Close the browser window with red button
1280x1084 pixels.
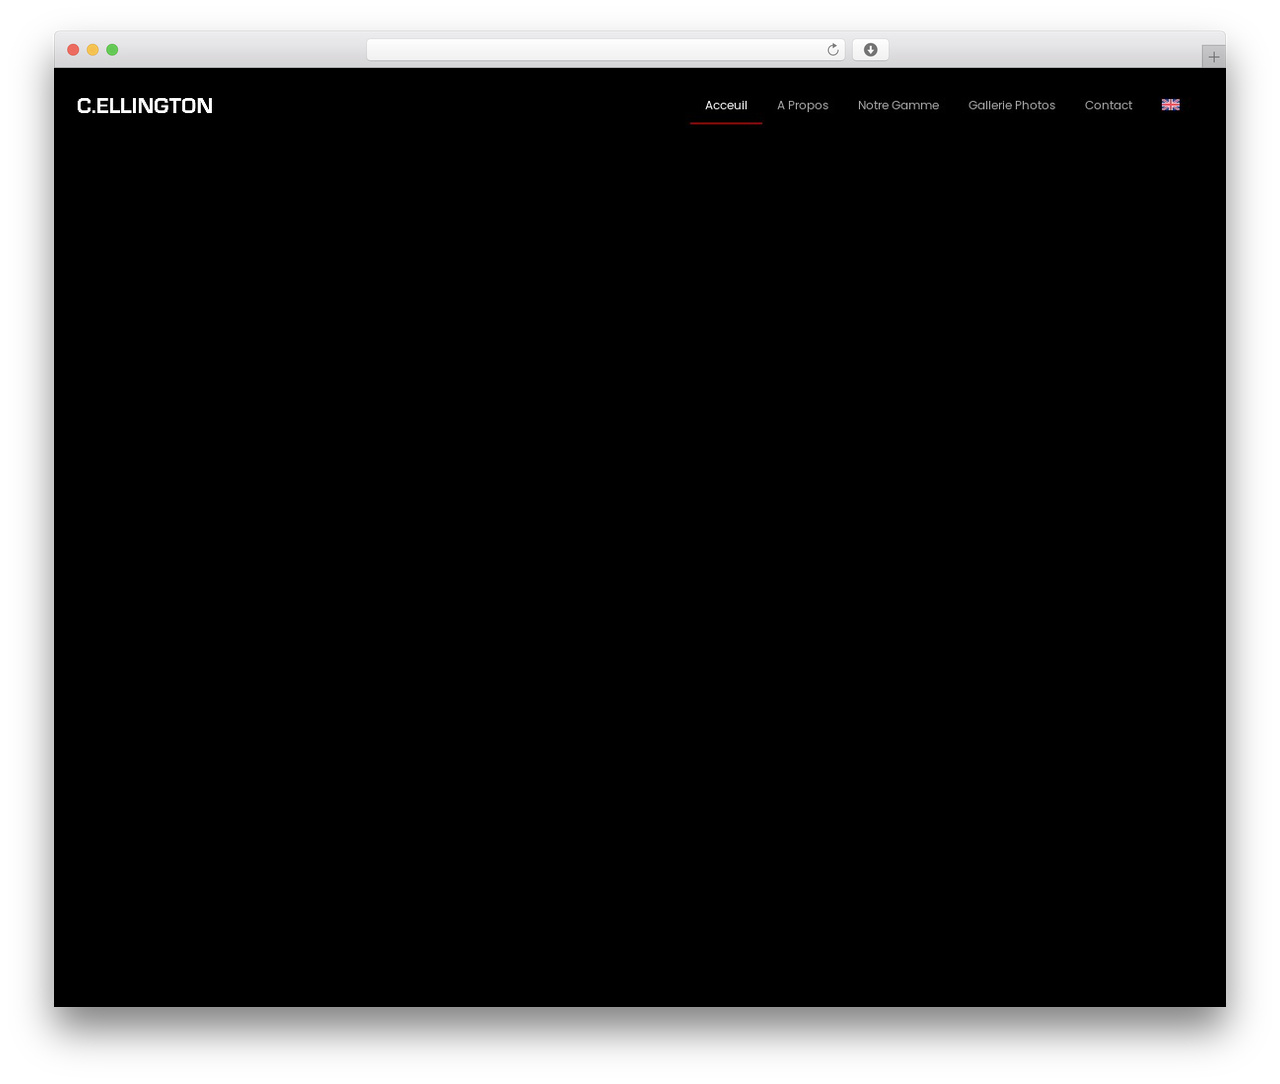(x=73, y=50)
